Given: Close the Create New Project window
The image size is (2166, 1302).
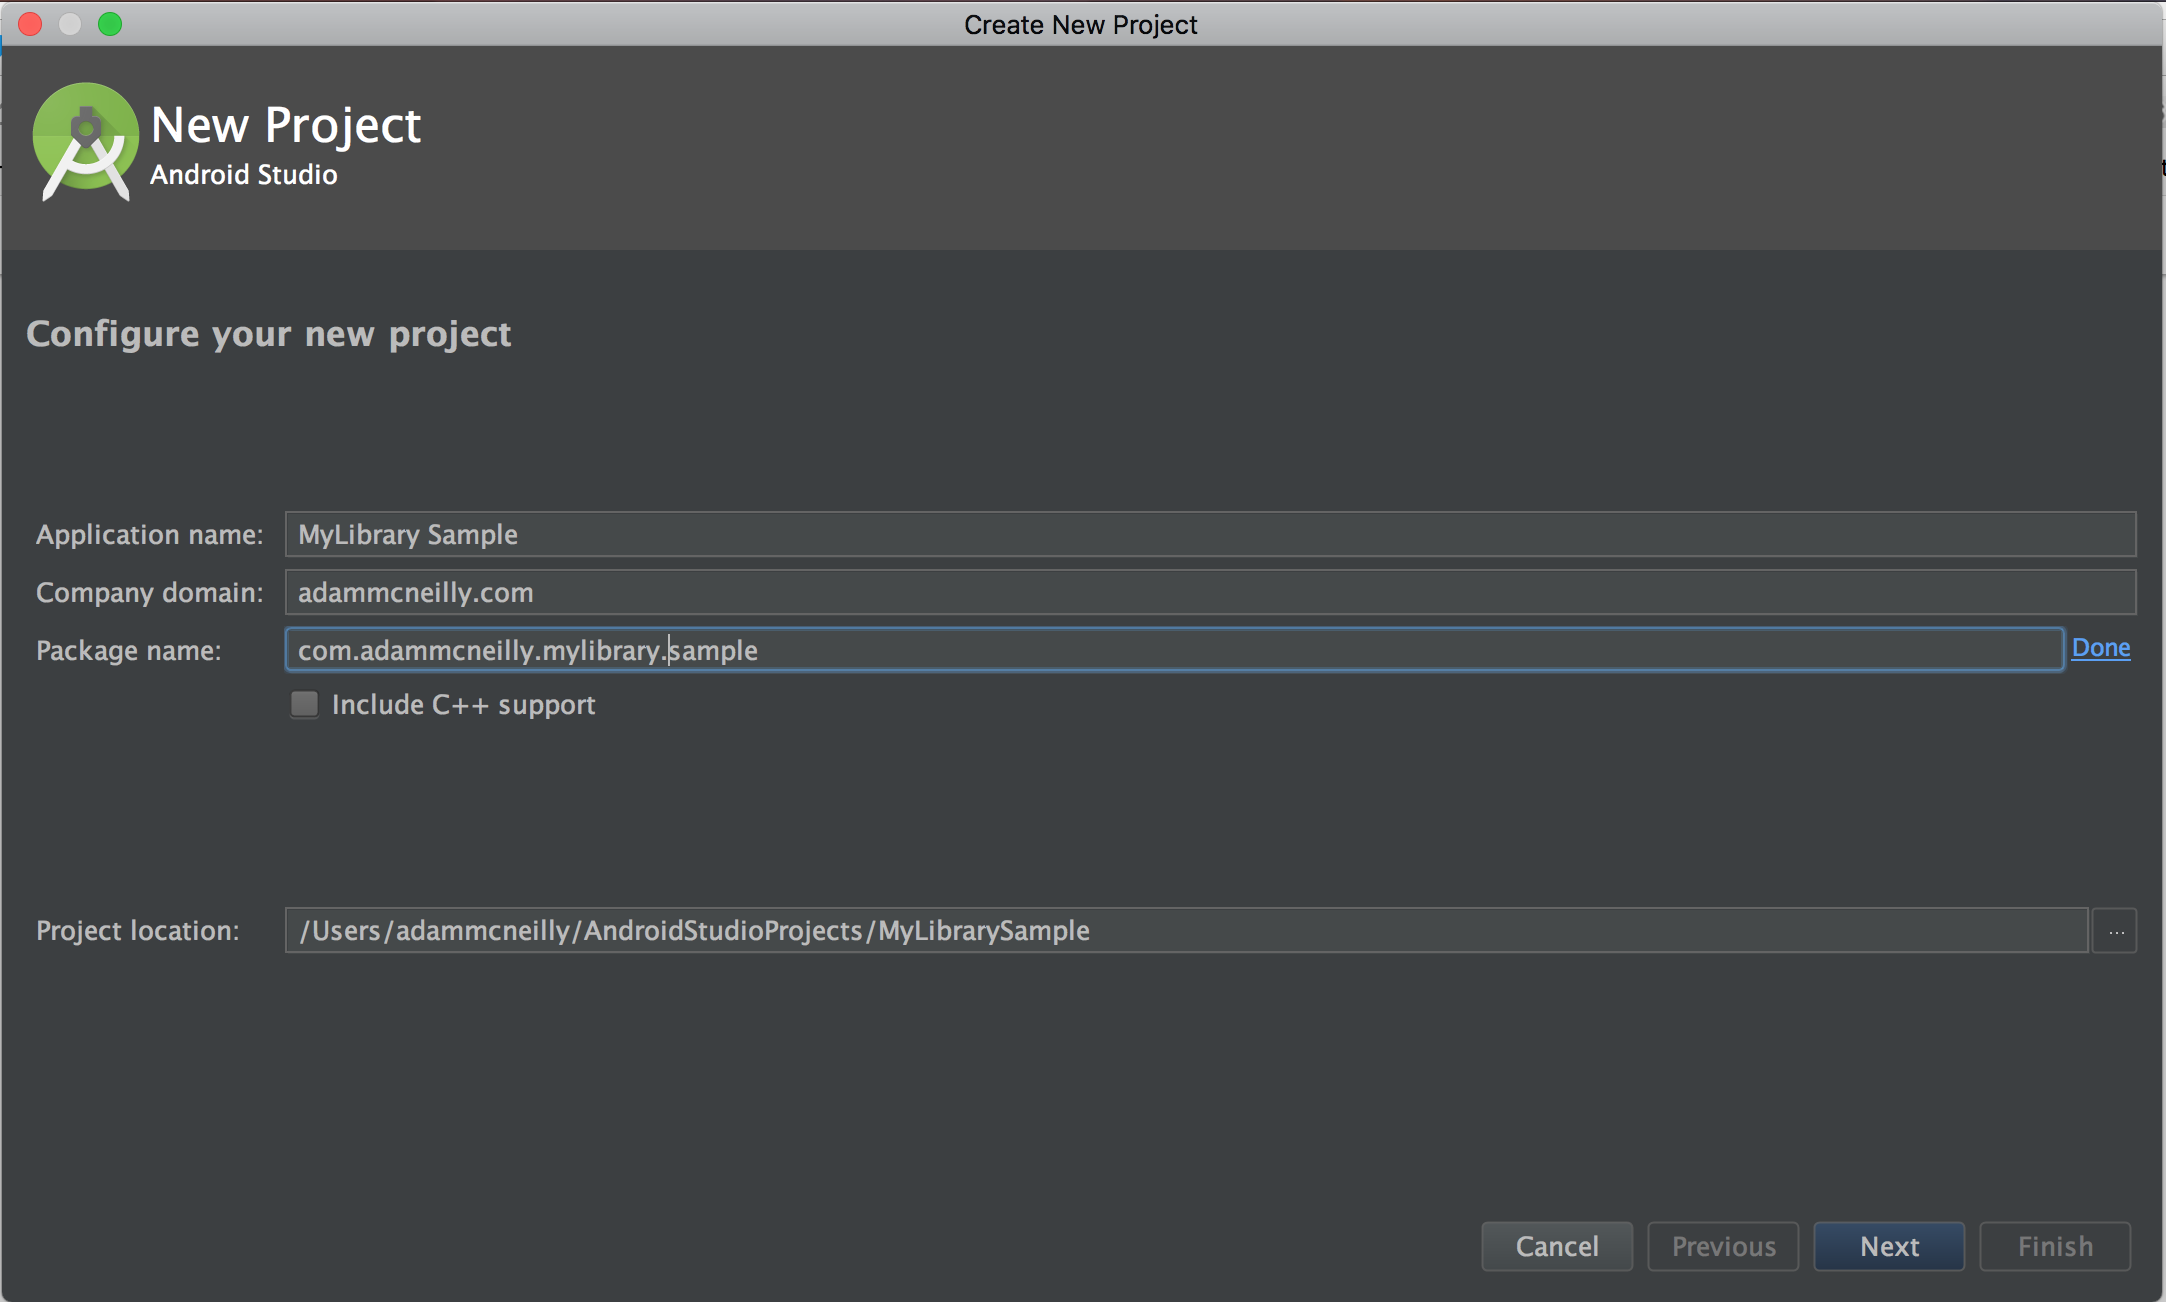Looking at the screenshot, I should [x=30, y=24].
